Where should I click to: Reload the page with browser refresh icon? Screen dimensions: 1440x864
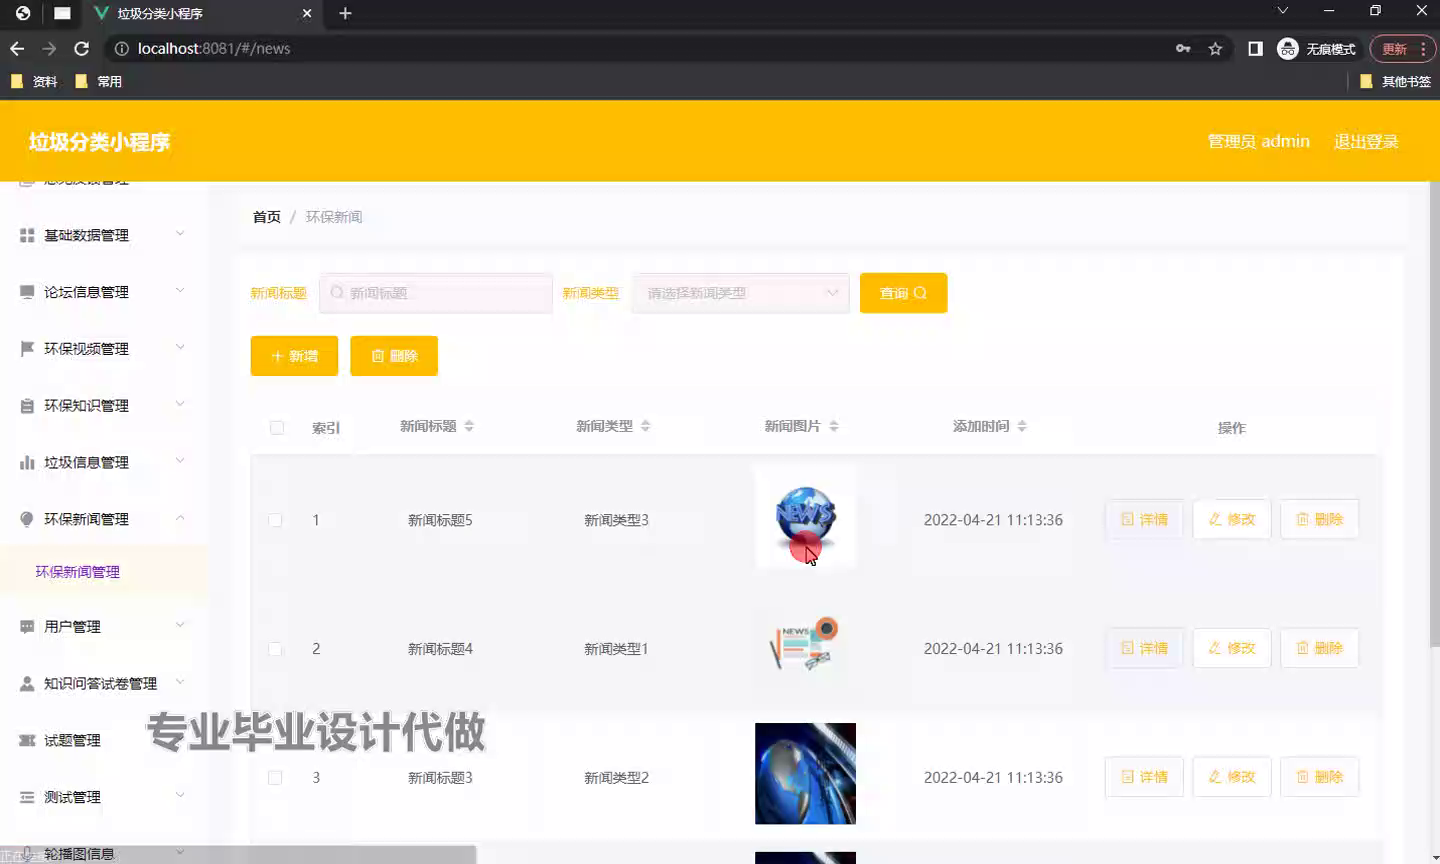click(x=82, y=48)
